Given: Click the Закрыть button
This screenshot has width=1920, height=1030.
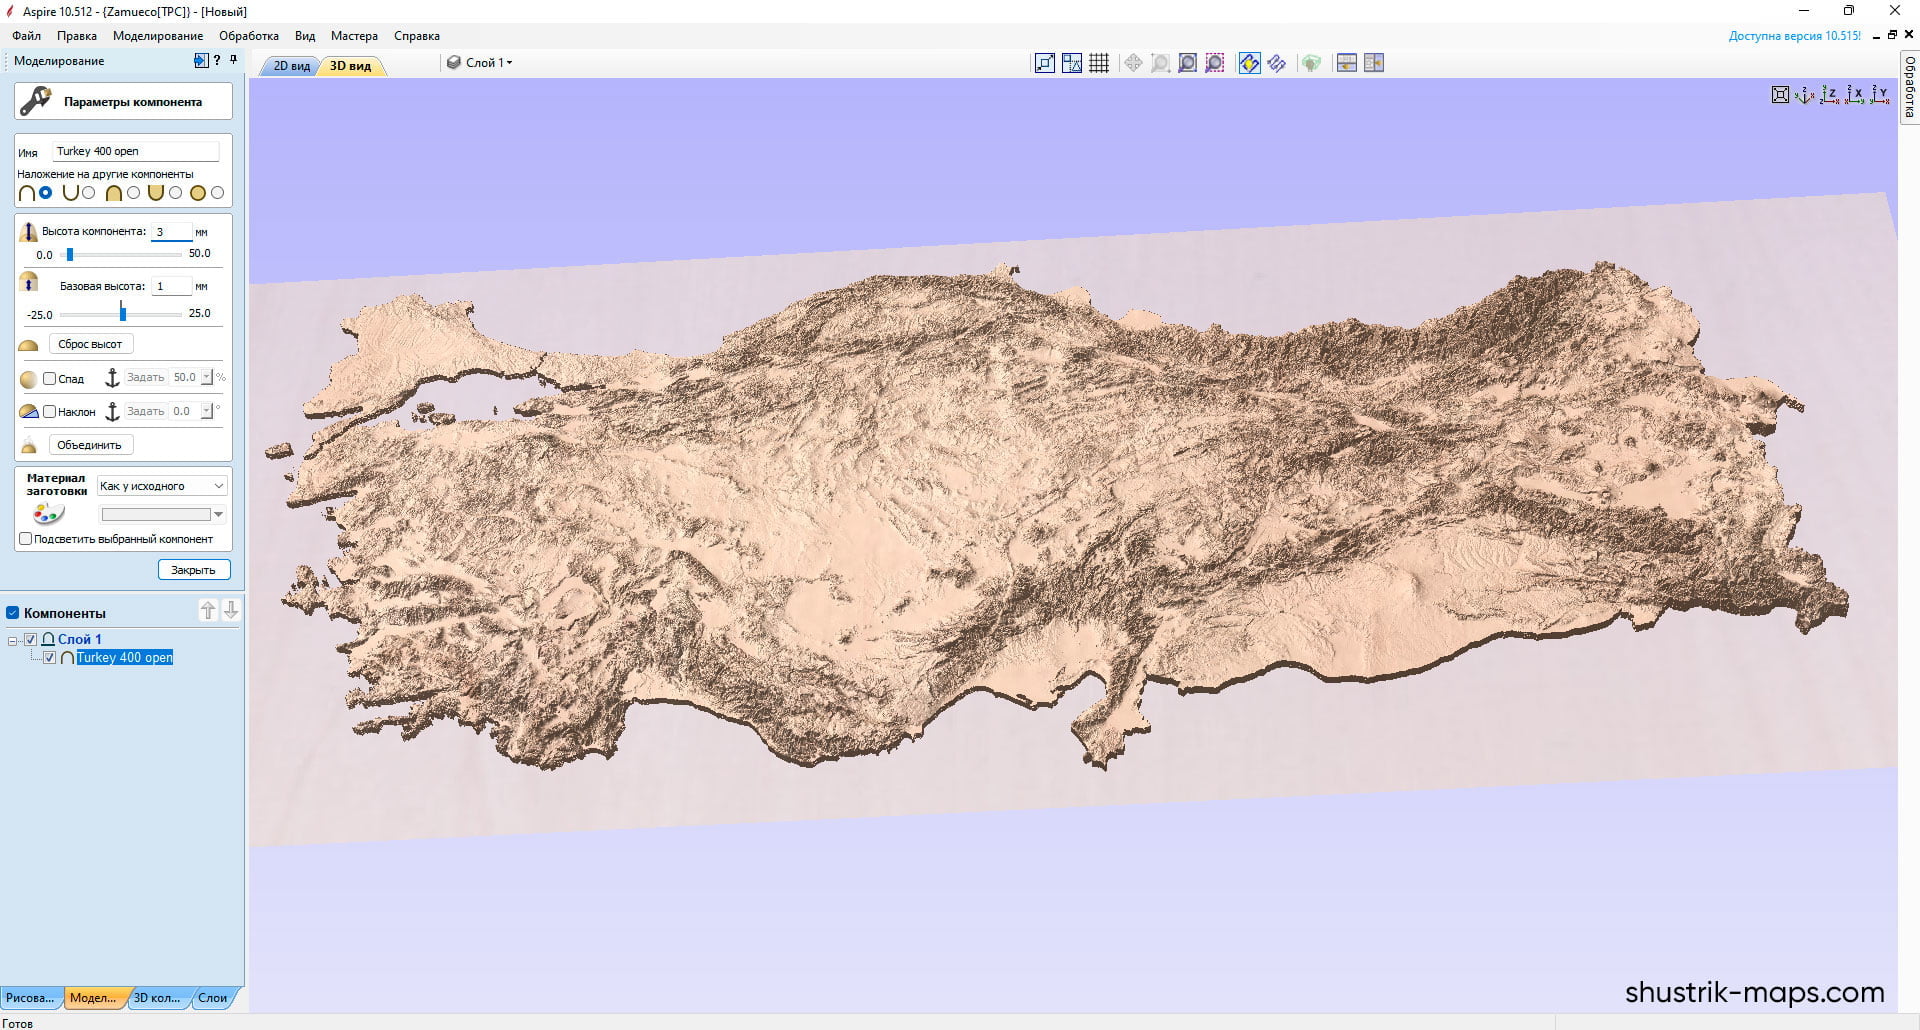Looking at the screenshot, I should pos(194,570).
